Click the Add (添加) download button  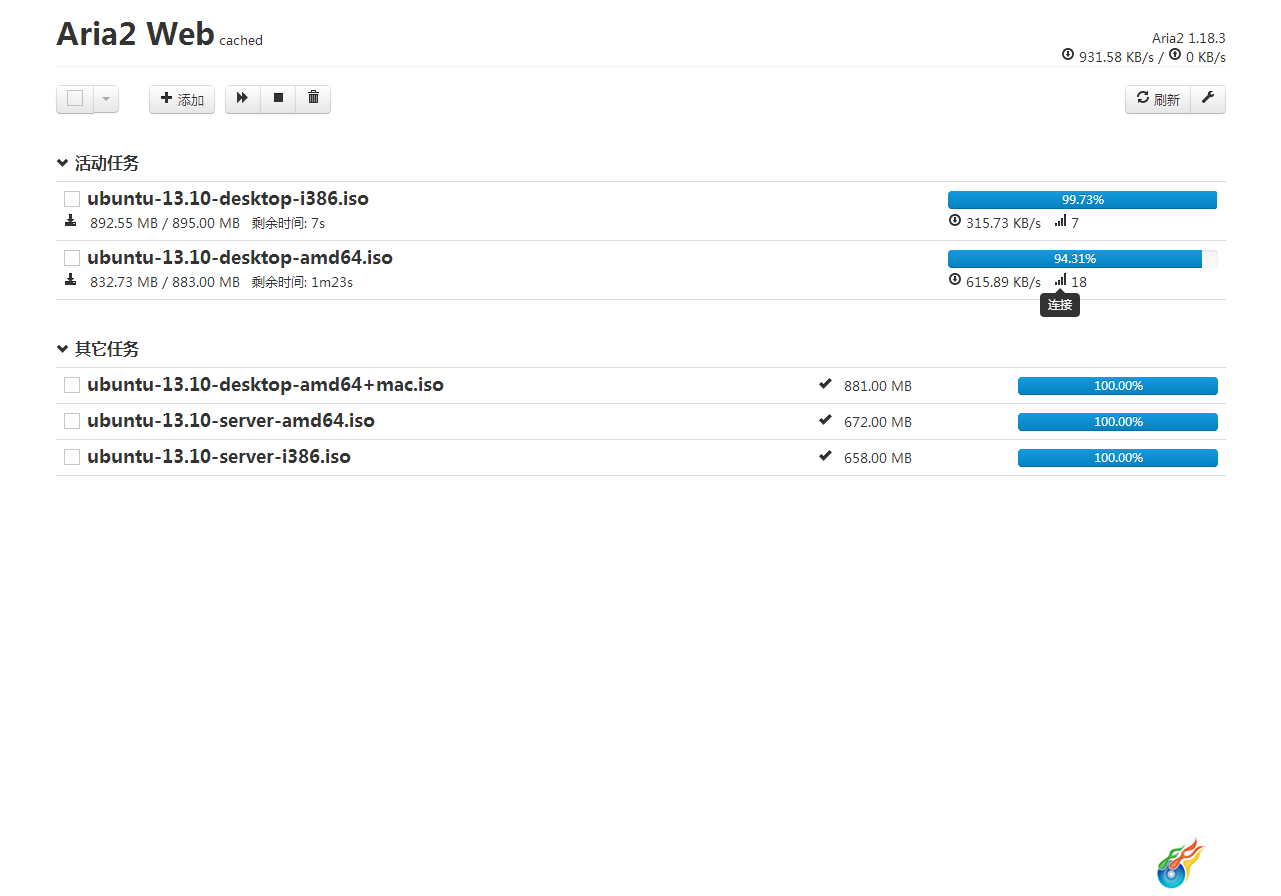pos(182,99)
